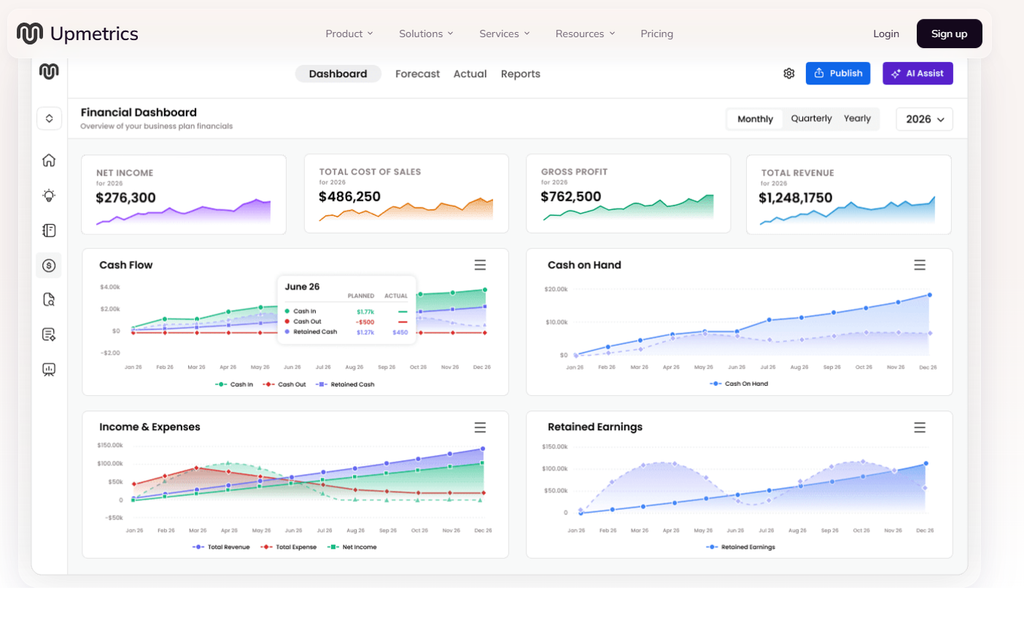1024x617 pixels.
Task: Click the Financial Dashboard heading
Action: tap(138, 112)
